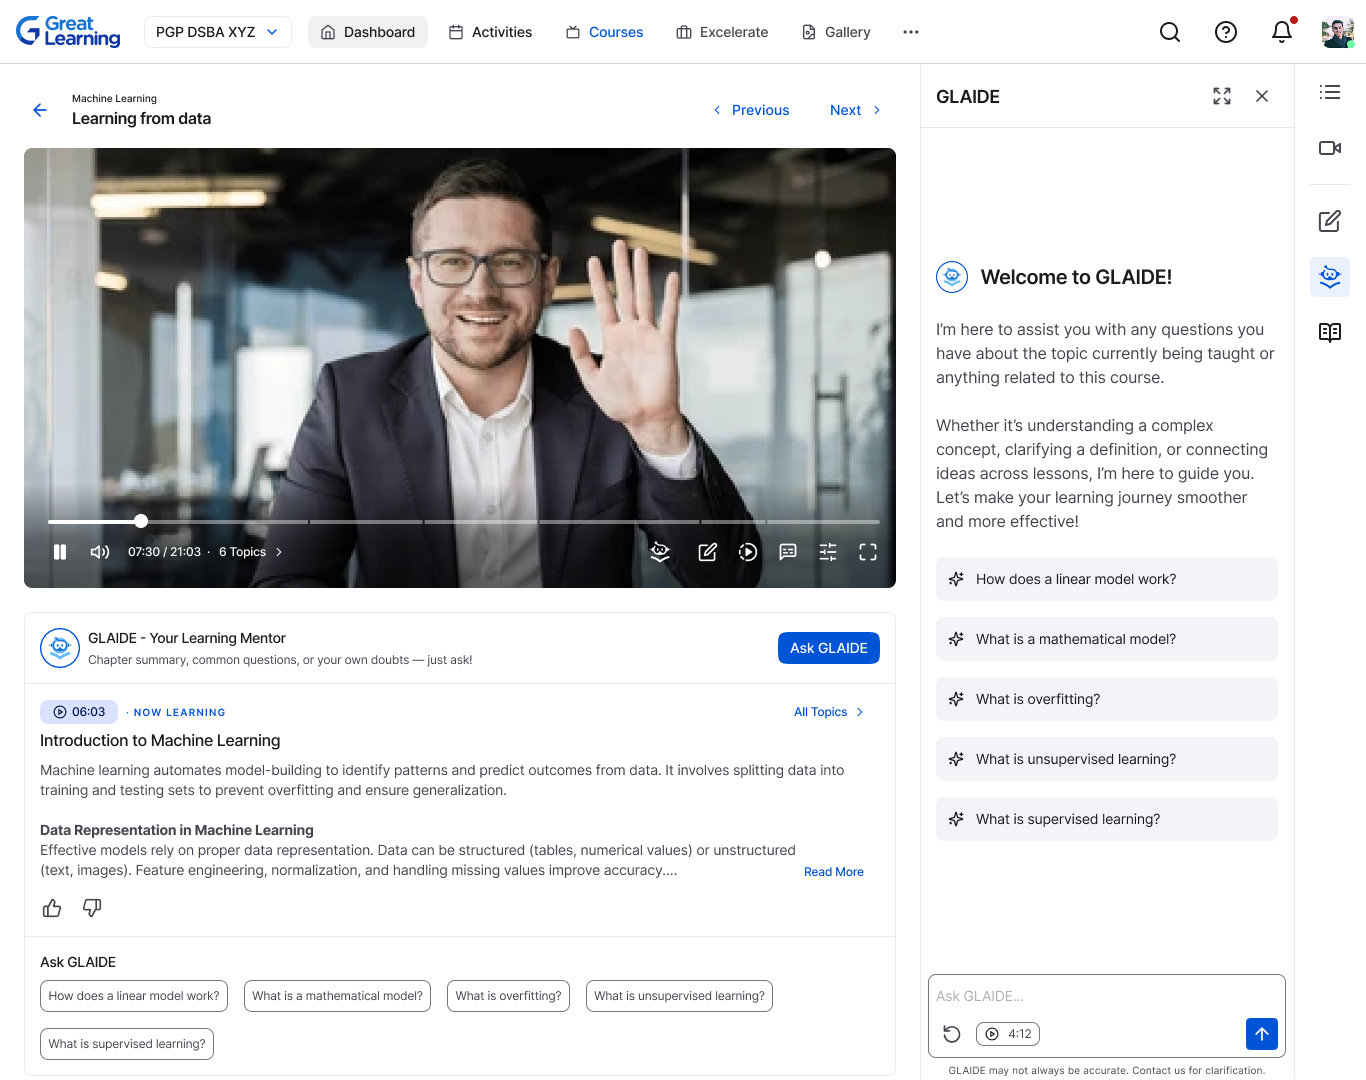Expand the GLAIDE panel to full size
Screen dimensions: 1366x1080
[1221, 96]
